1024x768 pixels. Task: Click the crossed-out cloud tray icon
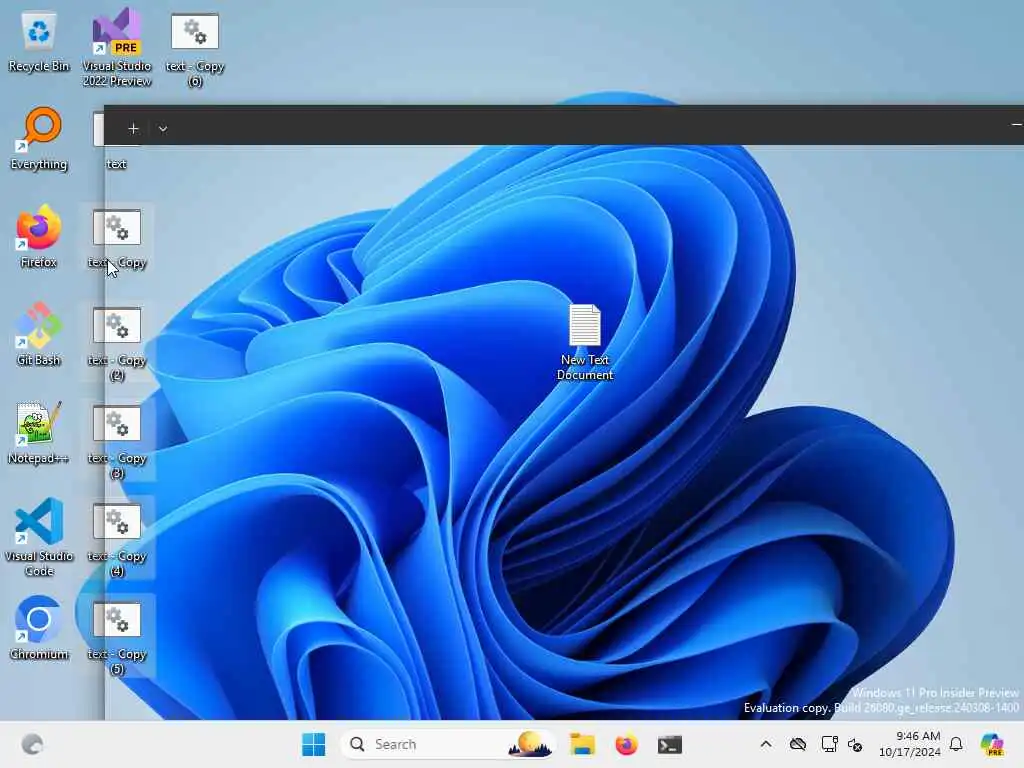(798, 744)
